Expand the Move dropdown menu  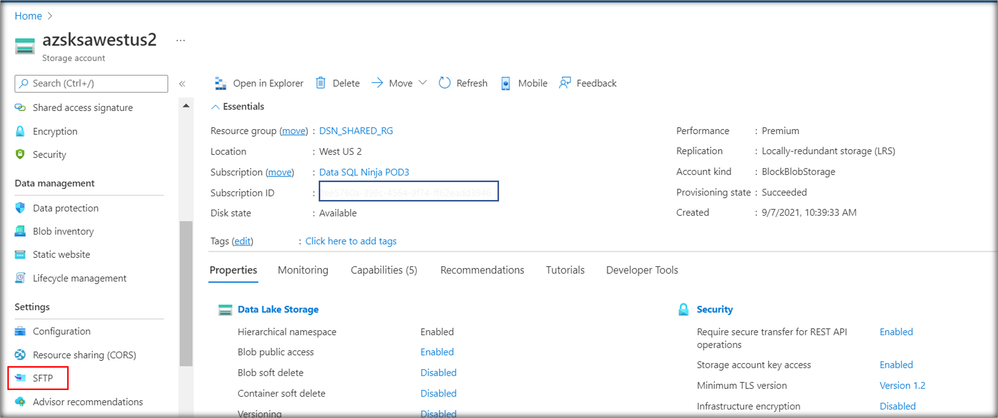pos(422,83)
